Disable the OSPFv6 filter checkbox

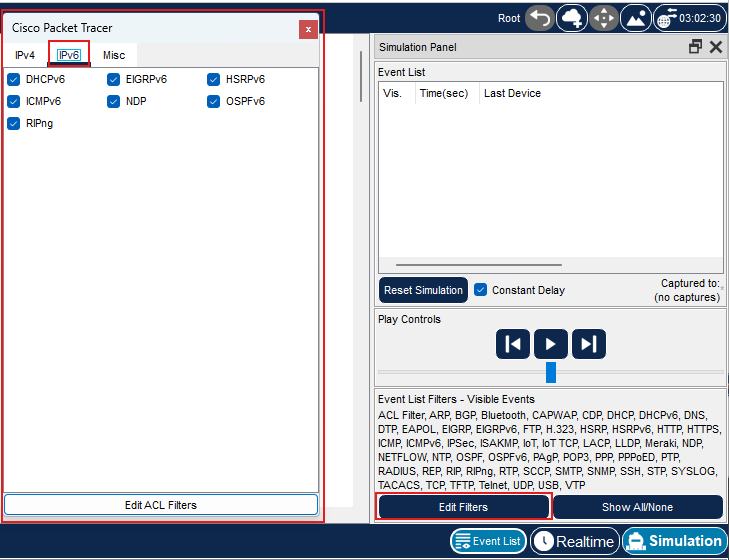(213, 101)
